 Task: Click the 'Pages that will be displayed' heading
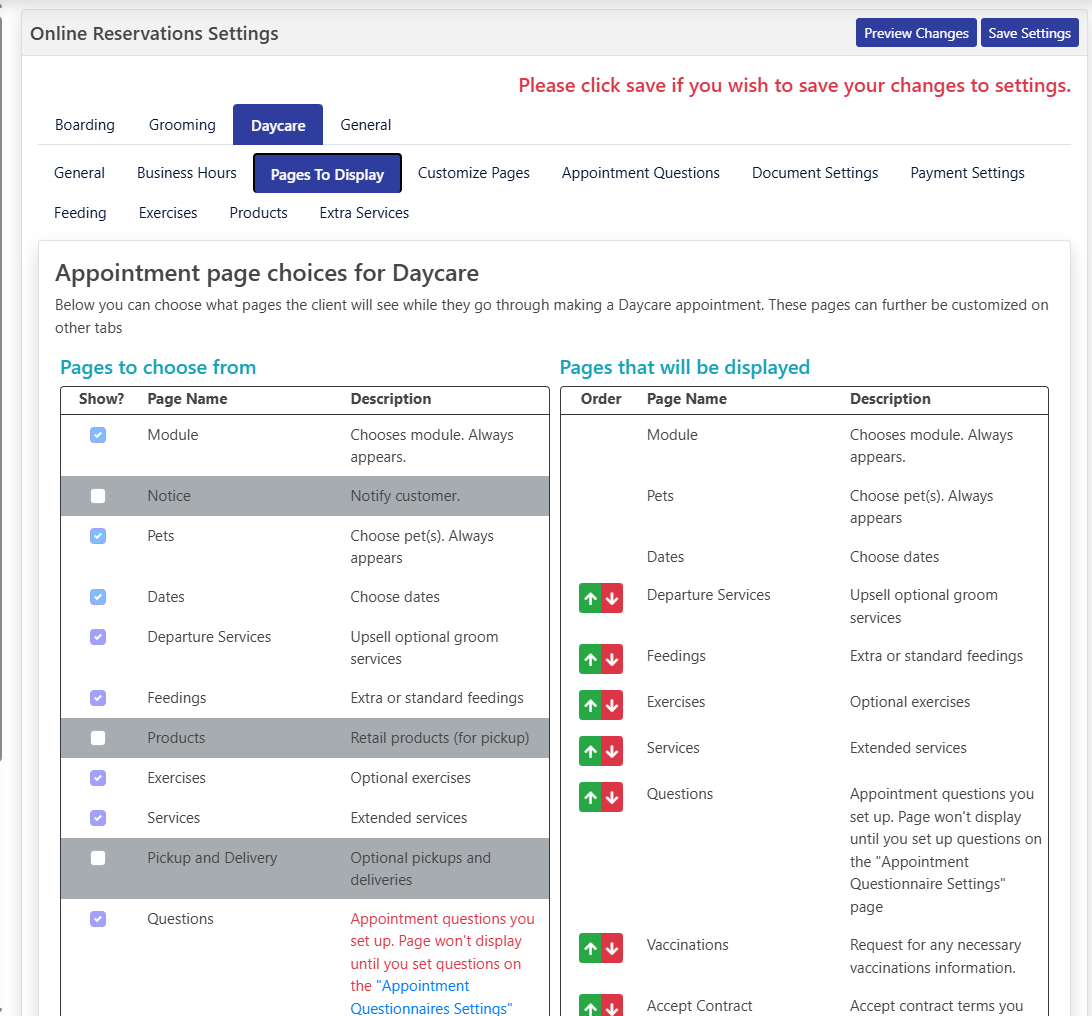click(685, 368)
